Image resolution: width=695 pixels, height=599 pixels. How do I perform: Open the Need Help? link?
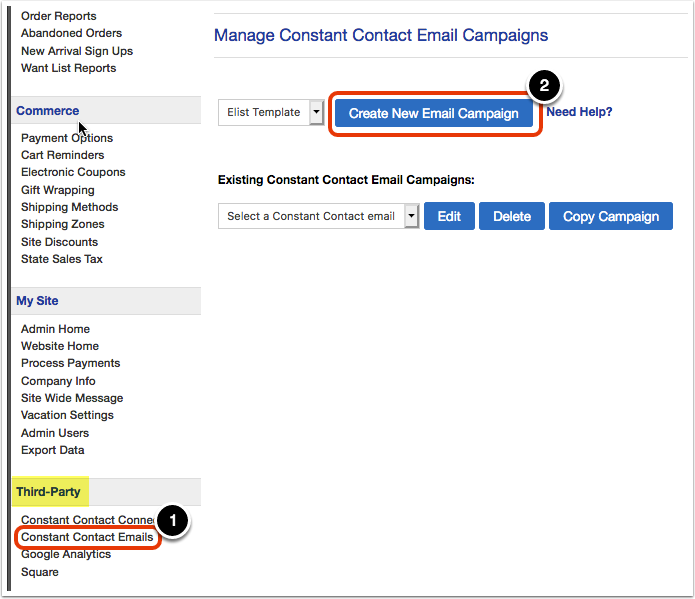579,112
